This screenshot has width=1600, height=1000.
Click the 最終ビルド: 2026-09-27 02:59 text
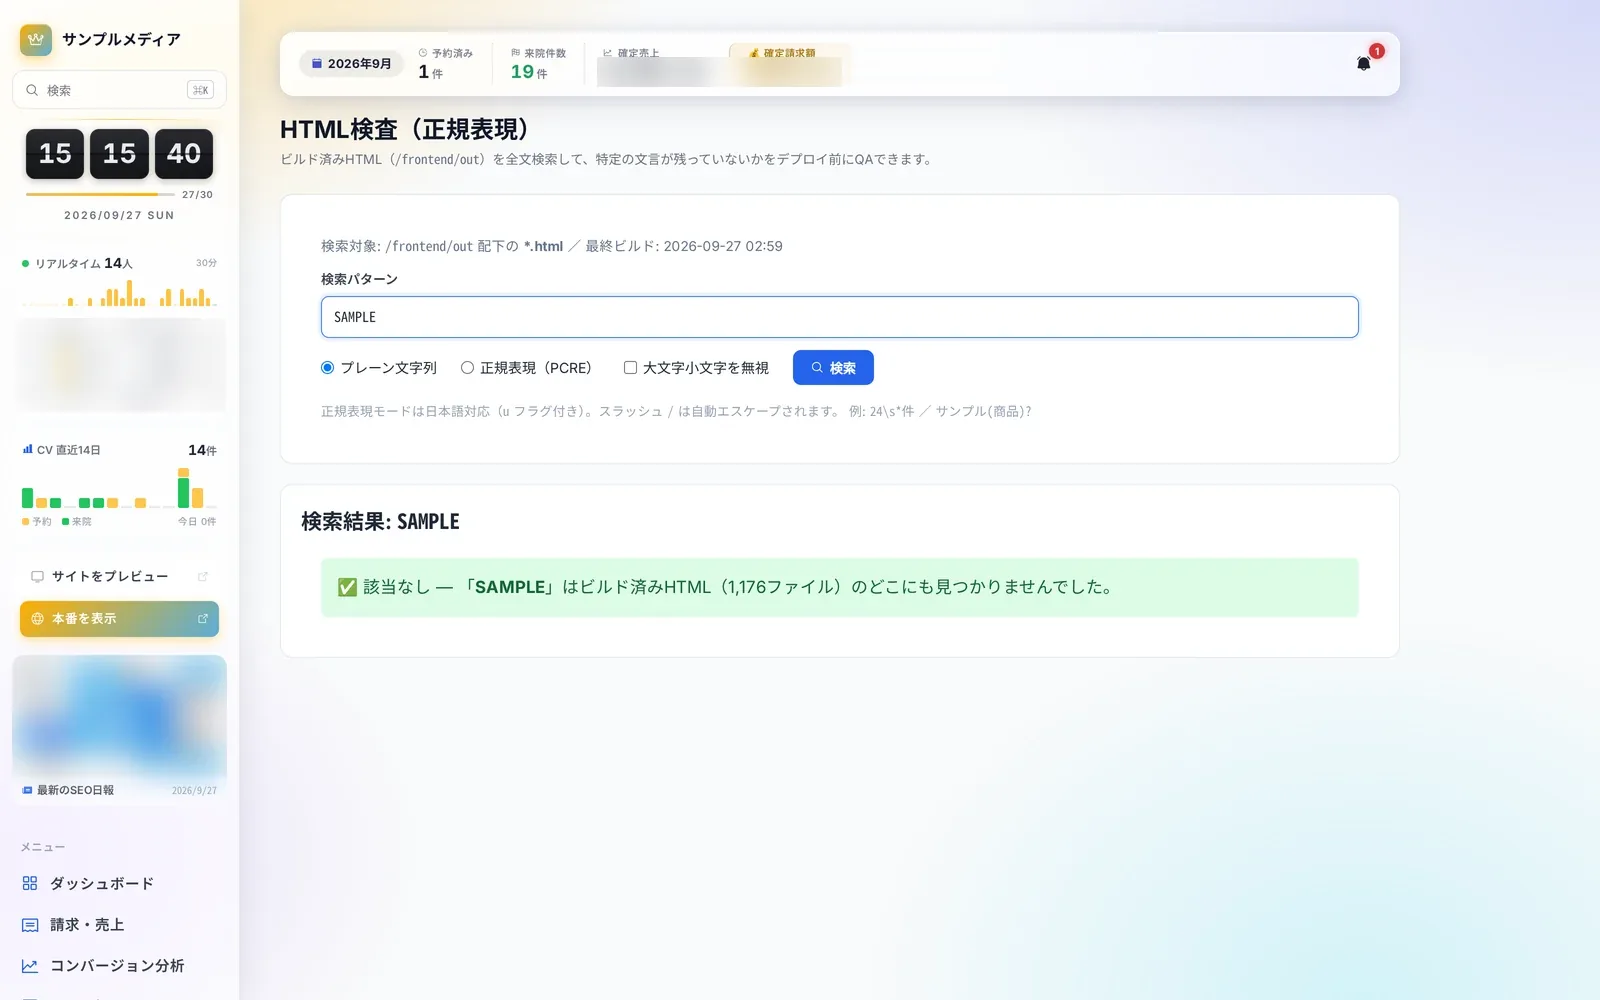coord(684,246)
